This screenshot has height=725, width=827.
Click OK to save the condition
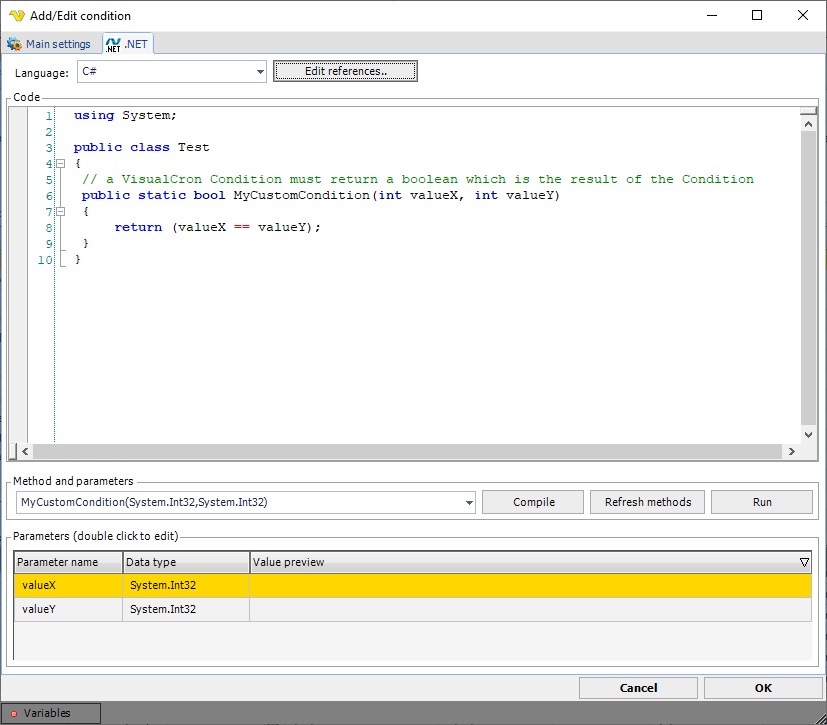click(762, 688)
